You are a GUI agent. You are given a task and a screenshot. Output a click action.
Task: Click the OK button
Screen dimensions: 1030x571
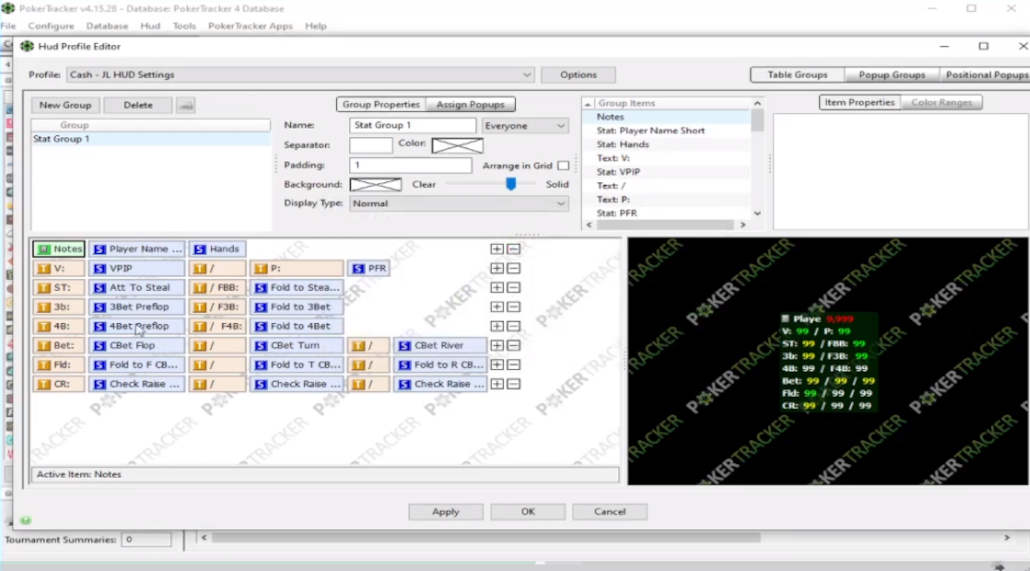pos(527,512)
